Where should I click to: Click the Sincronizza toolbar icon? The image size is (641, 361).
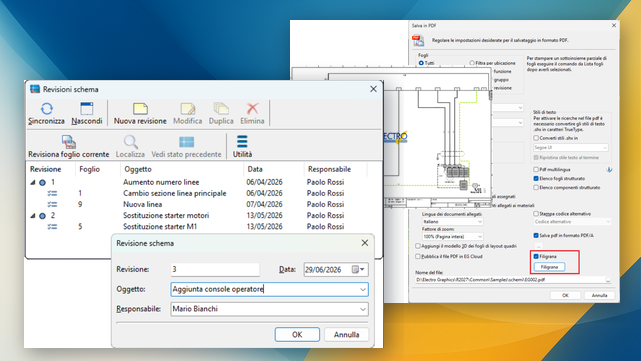(47, 109)
